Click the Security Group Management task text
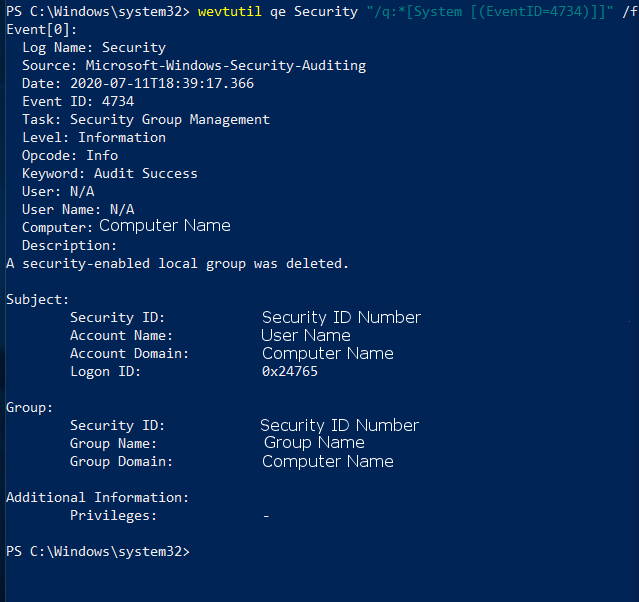The image size is (639, 602). [170, 119]
